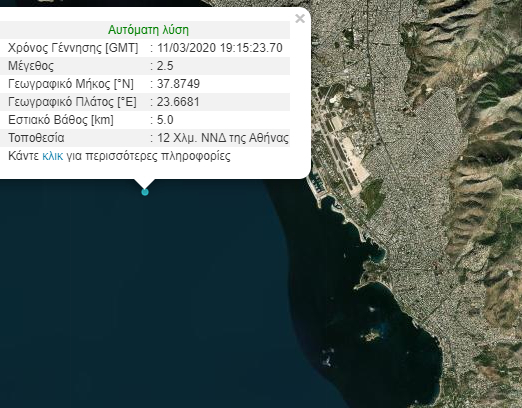522x408 pixels.
Task: Click the 'Γεωγραφικό Μήκος [°N]' label
Action: [x=71, y=84]
